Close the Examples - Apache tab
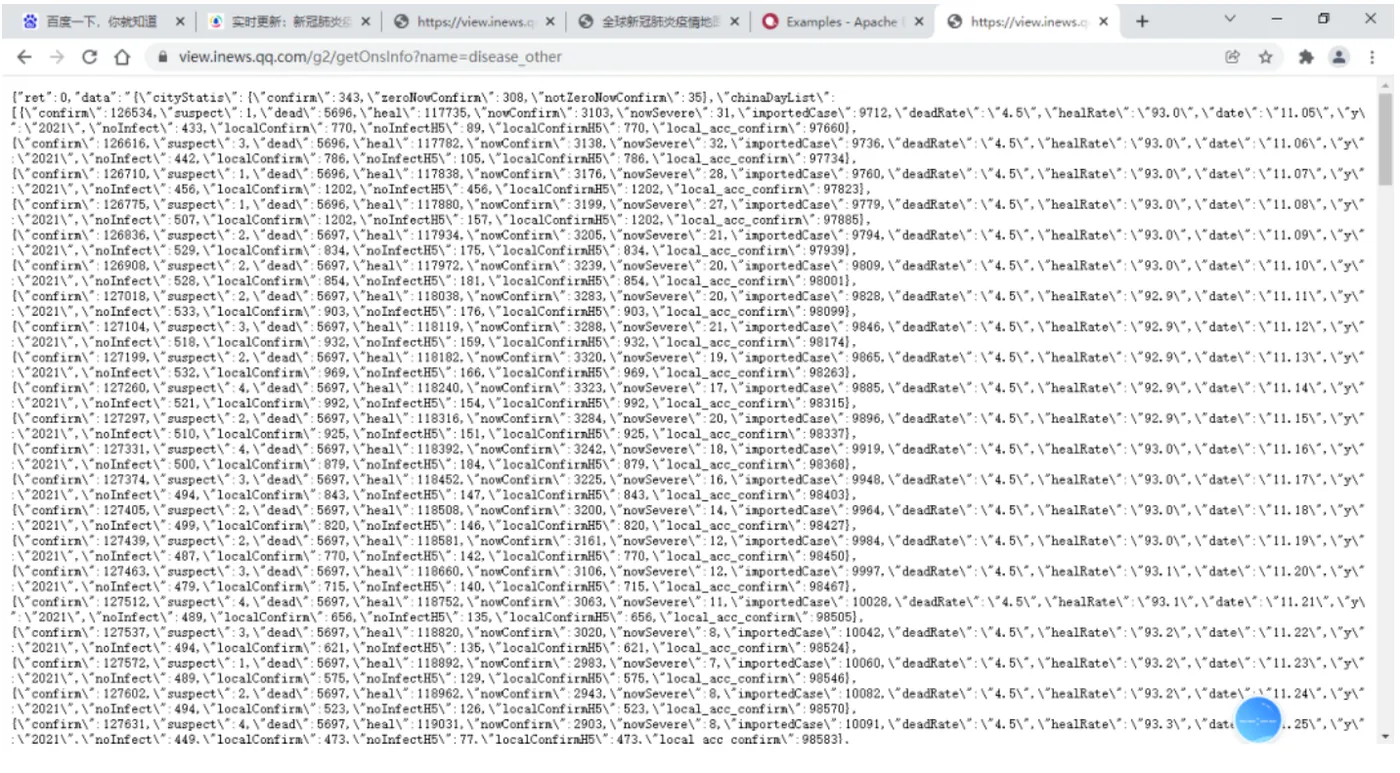The width and height of the screenshot is (1400, 773). click(919, 21)
